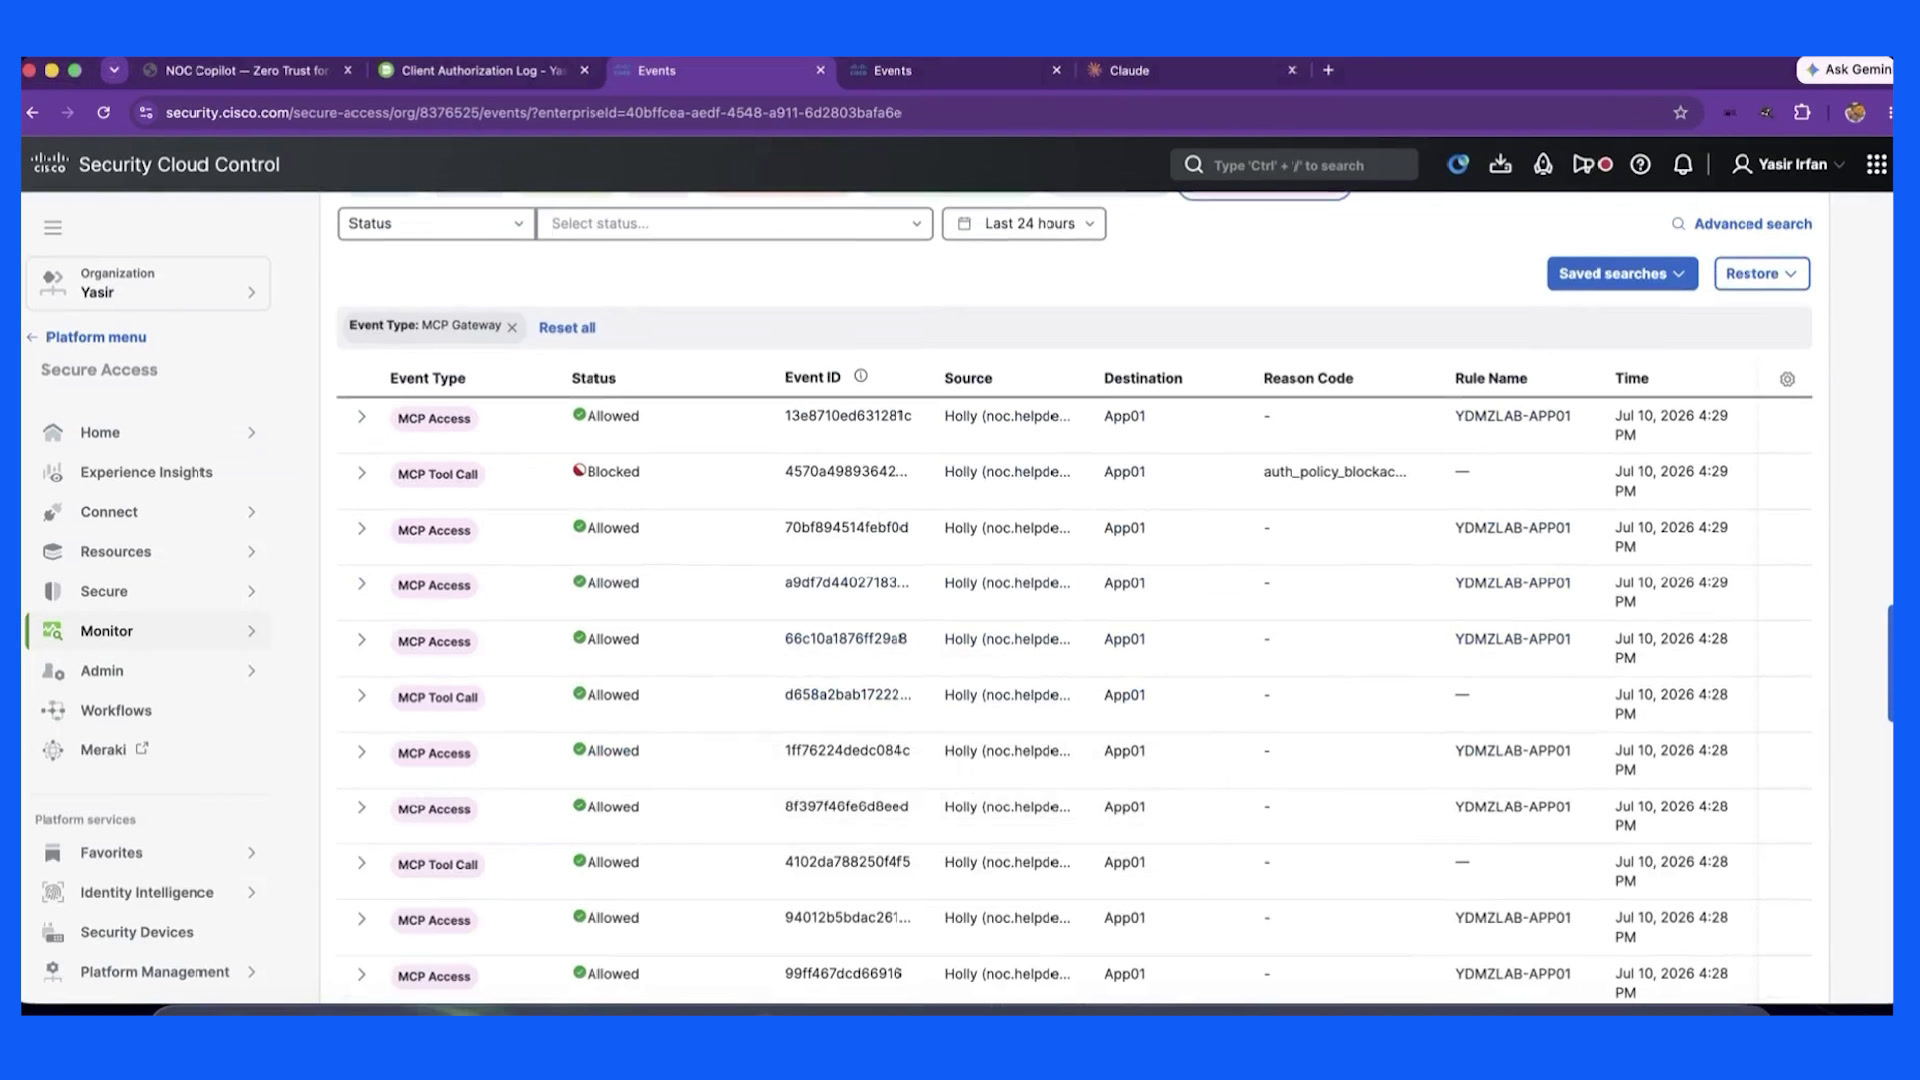Remove the MCP Gateway event type filter
The height and width of the screenshot is (1080, 1920).
coord(512,327)
